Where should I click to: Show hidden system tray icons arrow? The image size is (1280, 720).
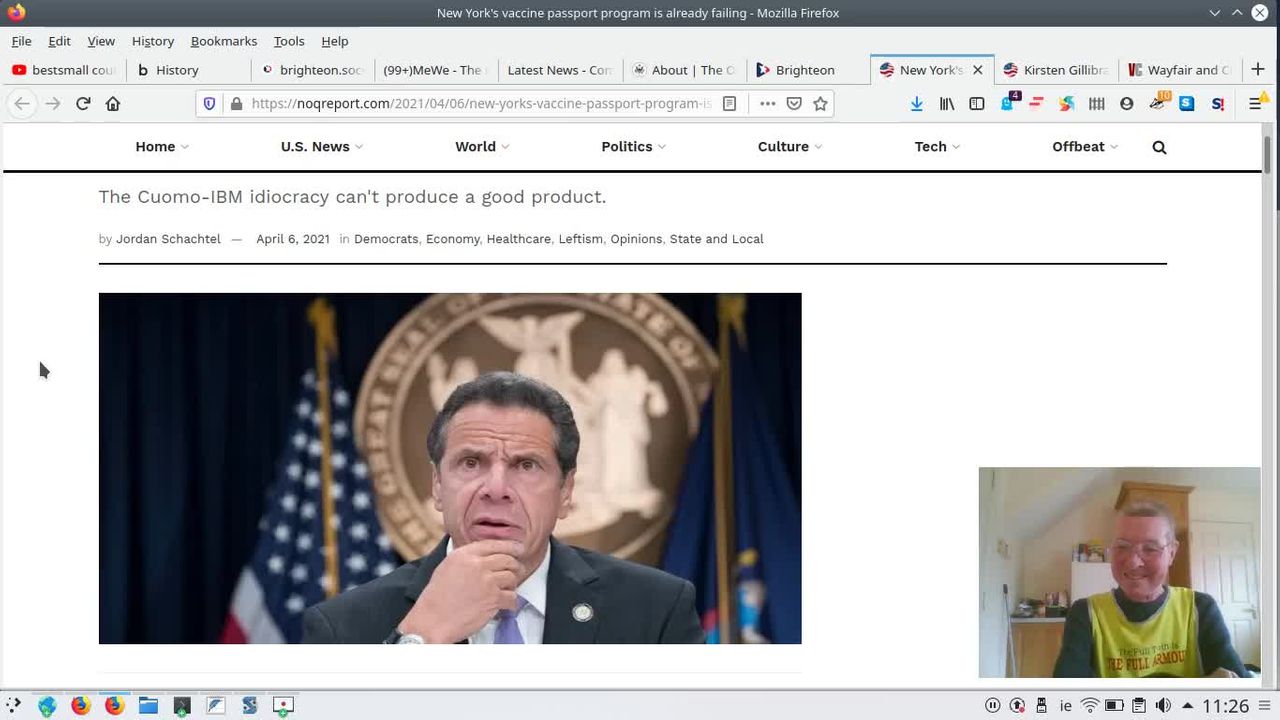tap(1188, 705)
